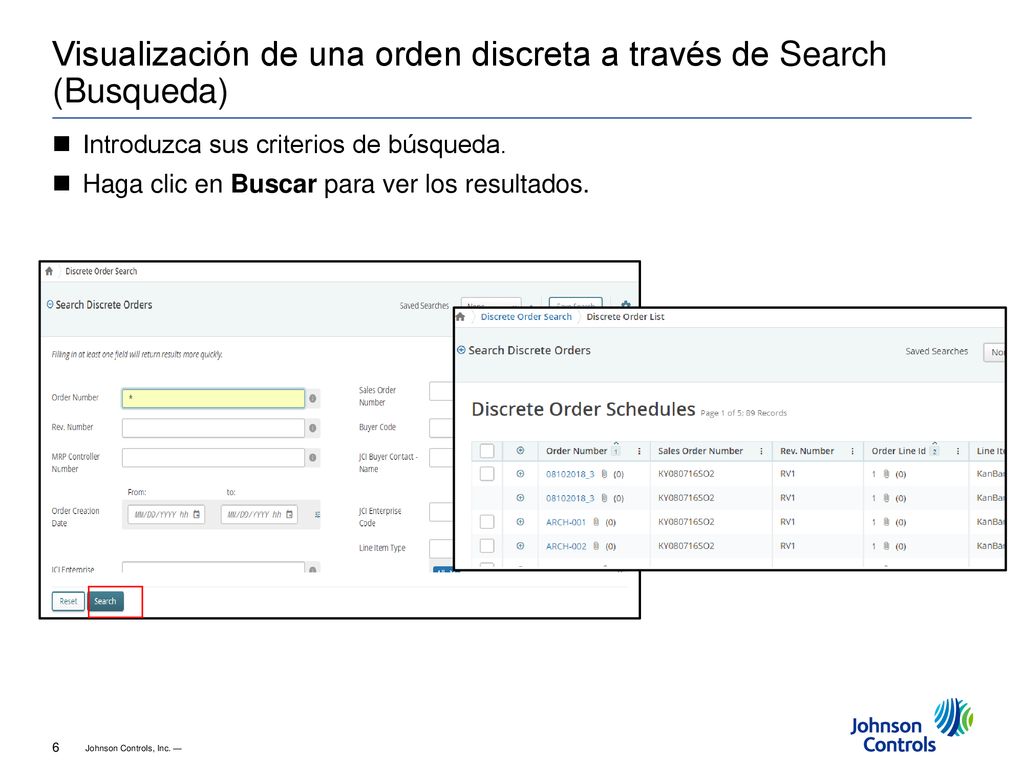The width and height of the screenshot is (1024, 768).
Task: Open the Discrete Order Search breadcrumb link in list window
Action: tap(526, 317)
